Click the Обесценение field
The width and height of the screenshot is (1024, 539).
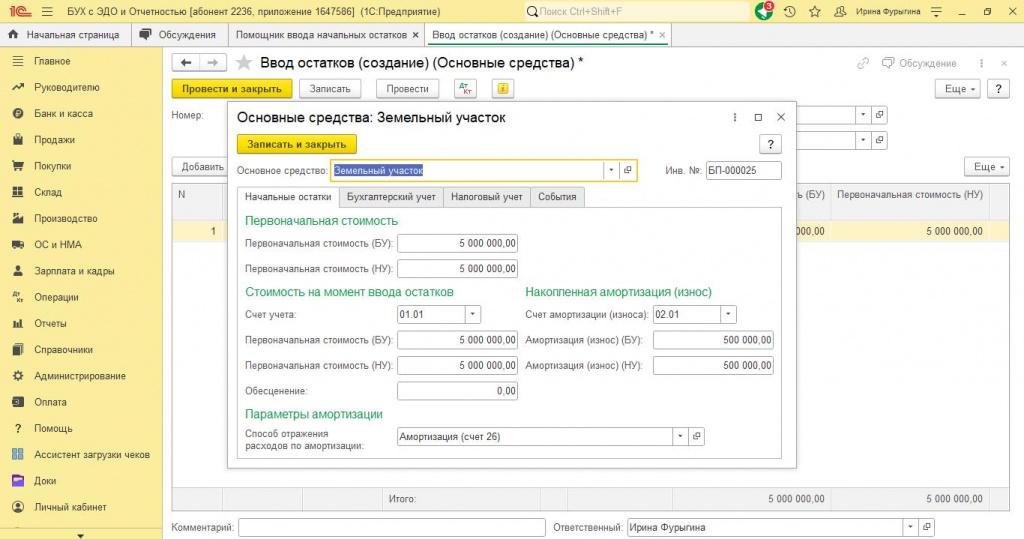click(x=457, y=391)
